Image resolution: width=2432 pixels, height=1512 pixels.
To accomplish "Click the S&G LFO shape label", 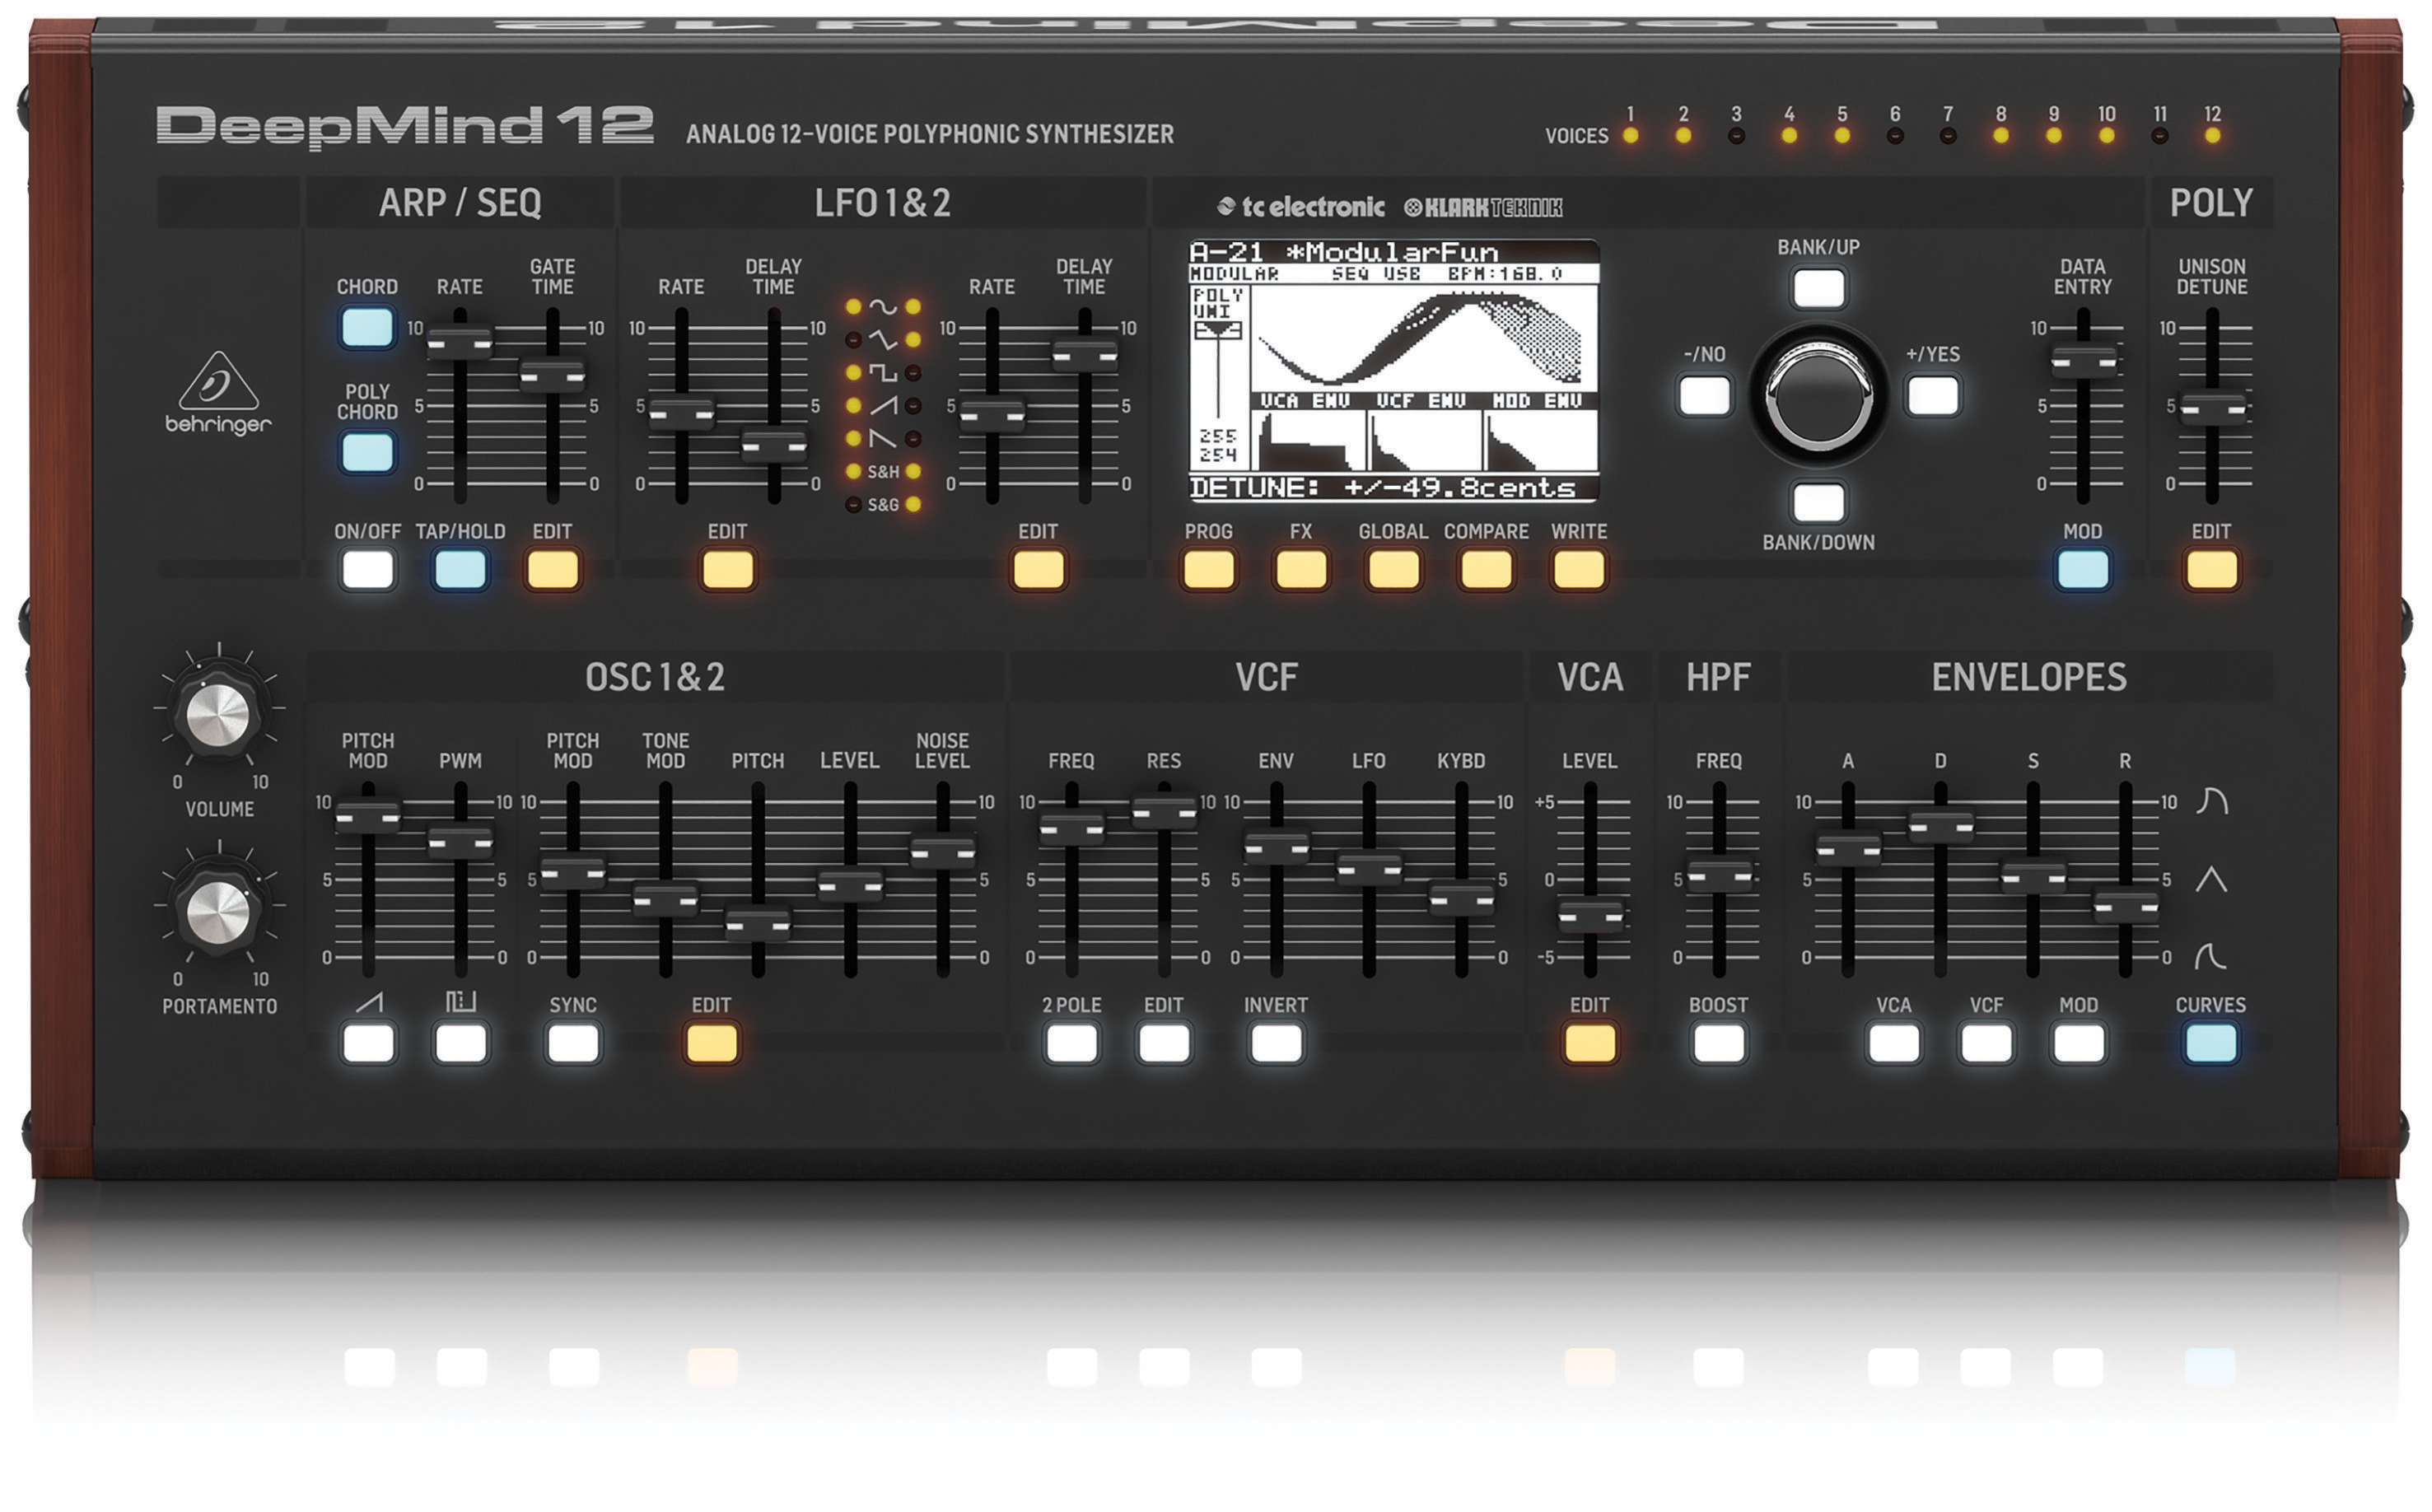I will 883,504.
